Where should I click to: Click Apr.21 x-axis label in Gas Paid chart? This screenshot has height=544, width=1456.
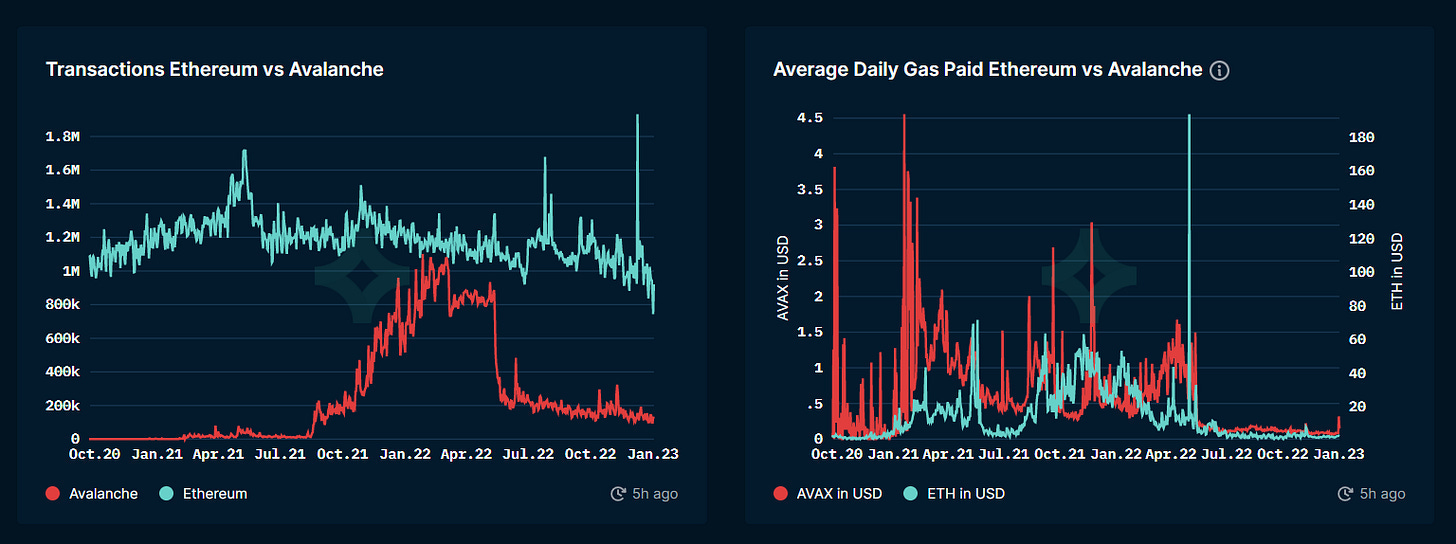pyautogui.click(x=947, y=454)
